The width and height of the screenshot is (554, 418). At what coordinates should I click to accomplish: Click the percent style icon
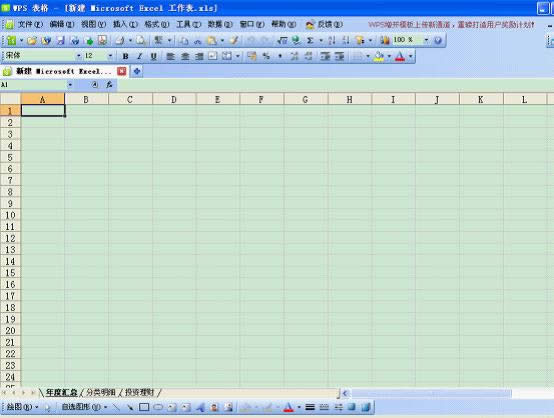266,56
